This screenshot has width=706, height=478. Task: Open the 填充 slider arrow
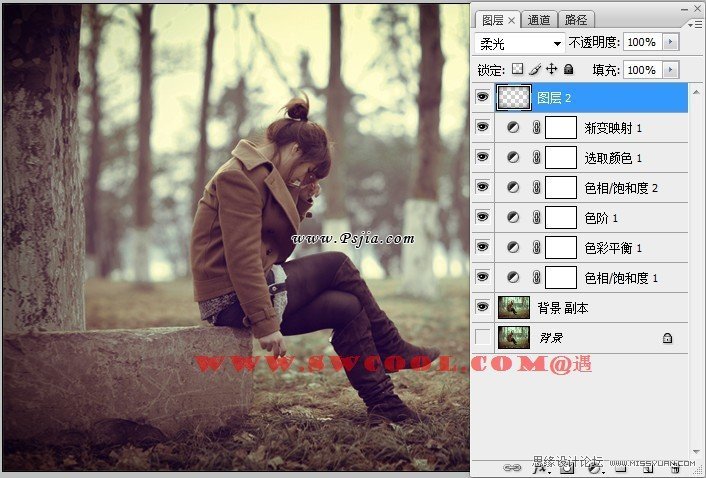coord(671,70)
